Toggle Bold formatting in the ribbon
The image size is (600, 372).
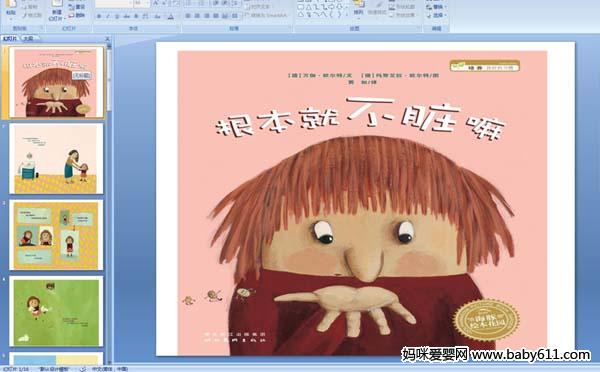pyautogui.click(x=99, y=16)
